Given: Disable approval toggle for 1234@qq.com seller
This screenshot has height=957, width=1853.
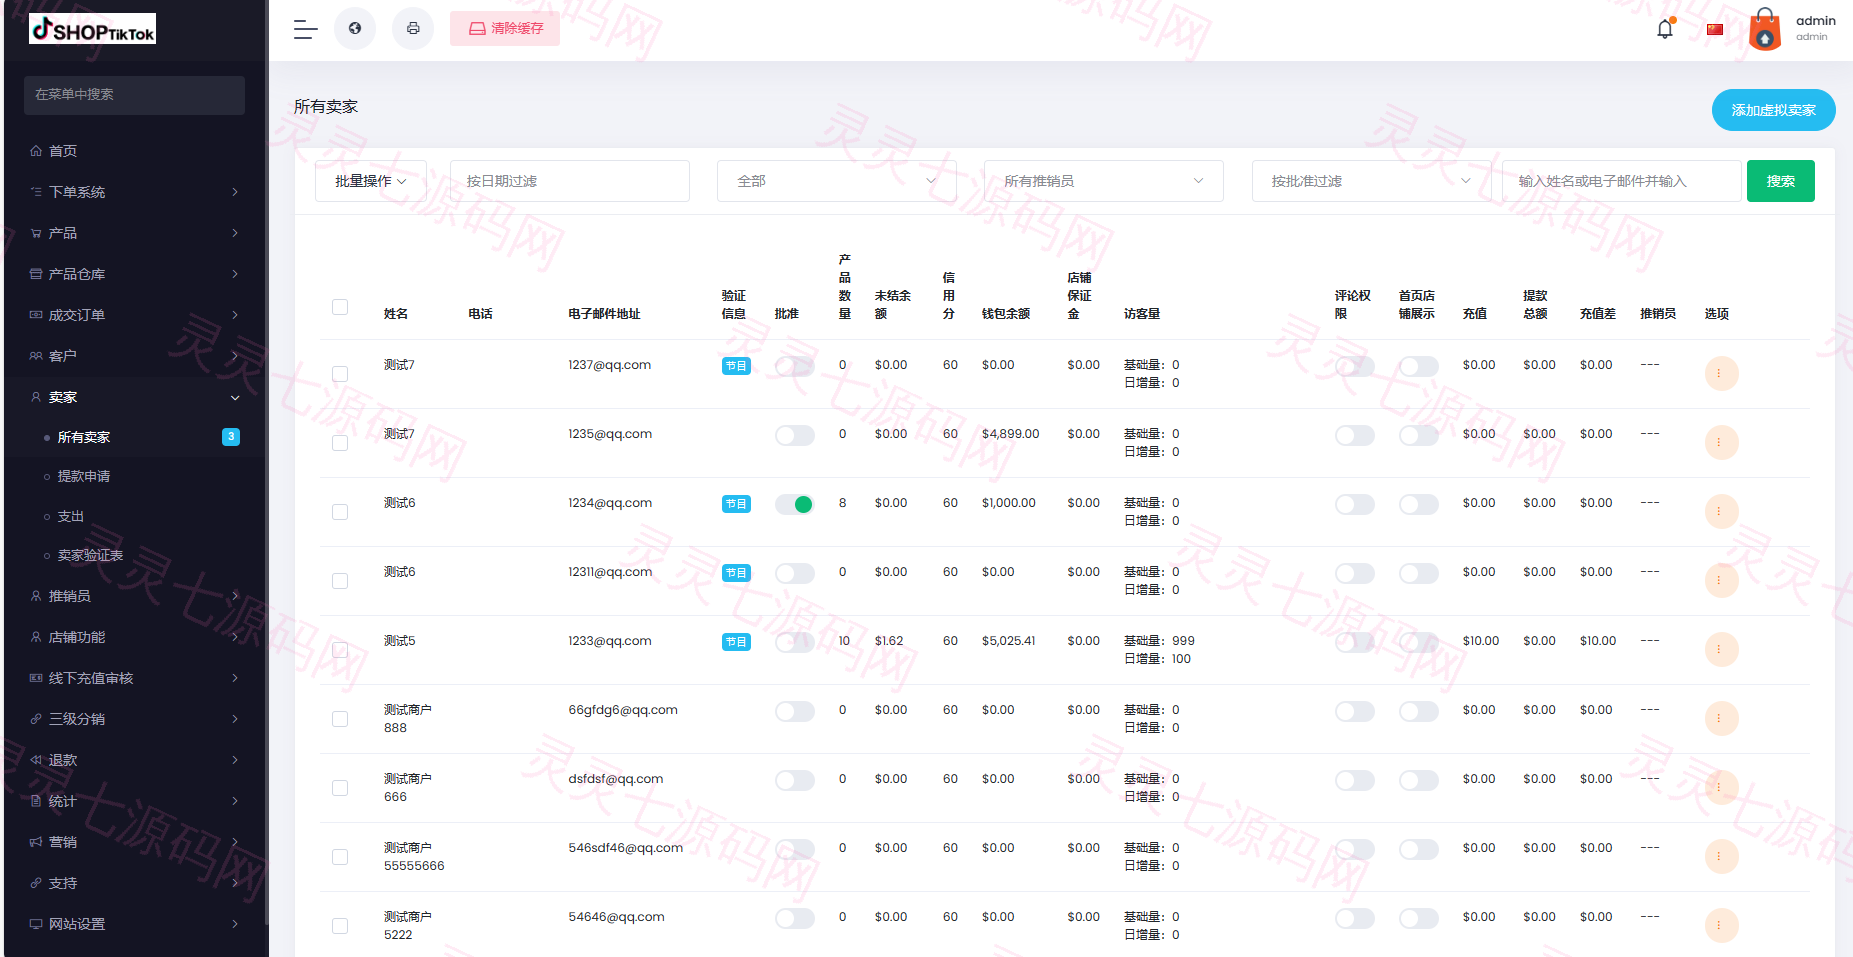Looking at the screenshot, I should (x=795, y=504).
